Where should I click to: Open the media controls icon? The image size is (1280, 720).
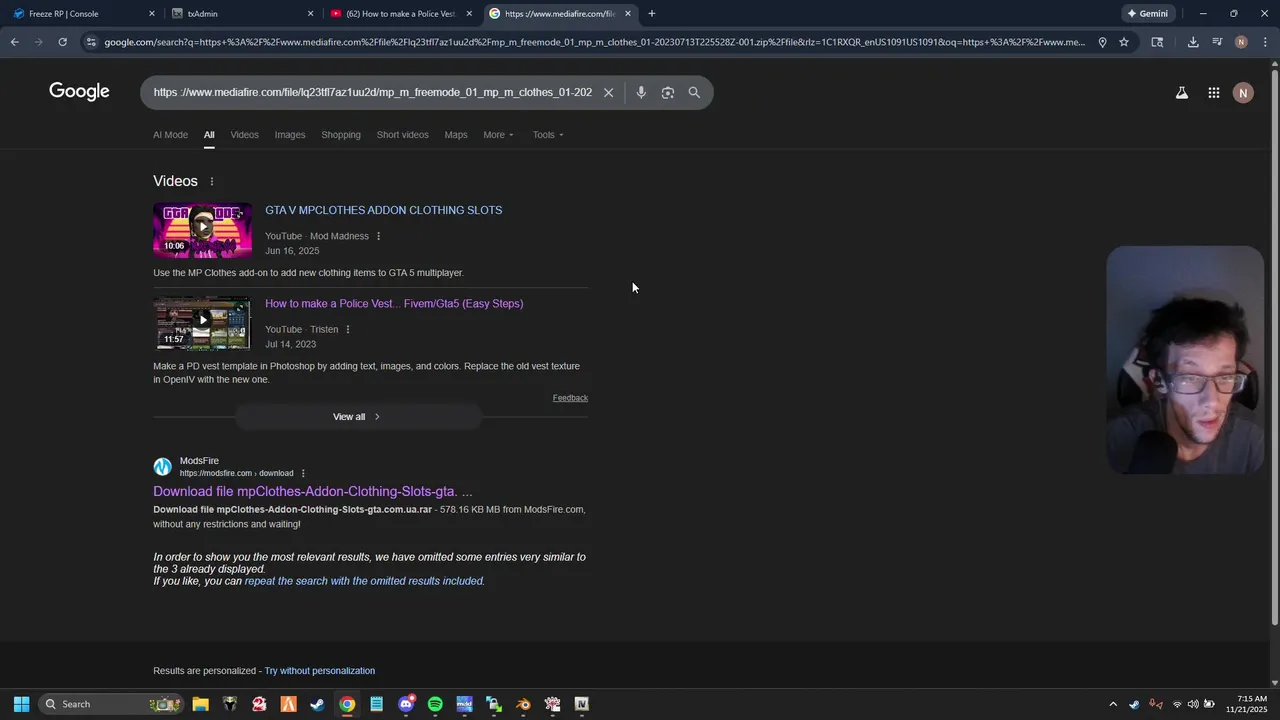[x=1217, y=42]
